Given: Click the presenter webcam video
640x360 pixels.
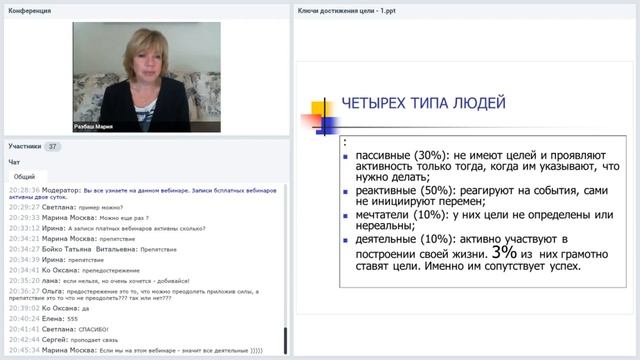Looking at the screenshot, I should tap(147, 77).
